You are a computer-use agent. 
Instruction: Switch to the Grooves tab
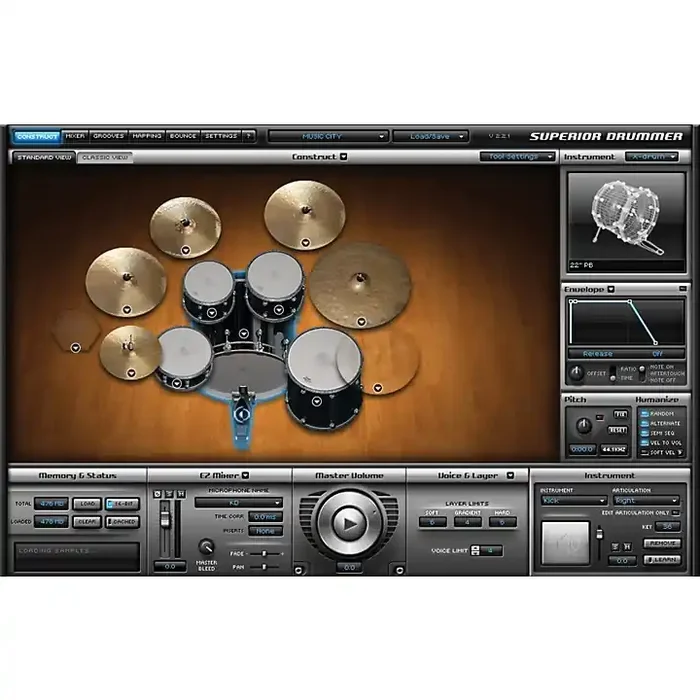(108, 136)
